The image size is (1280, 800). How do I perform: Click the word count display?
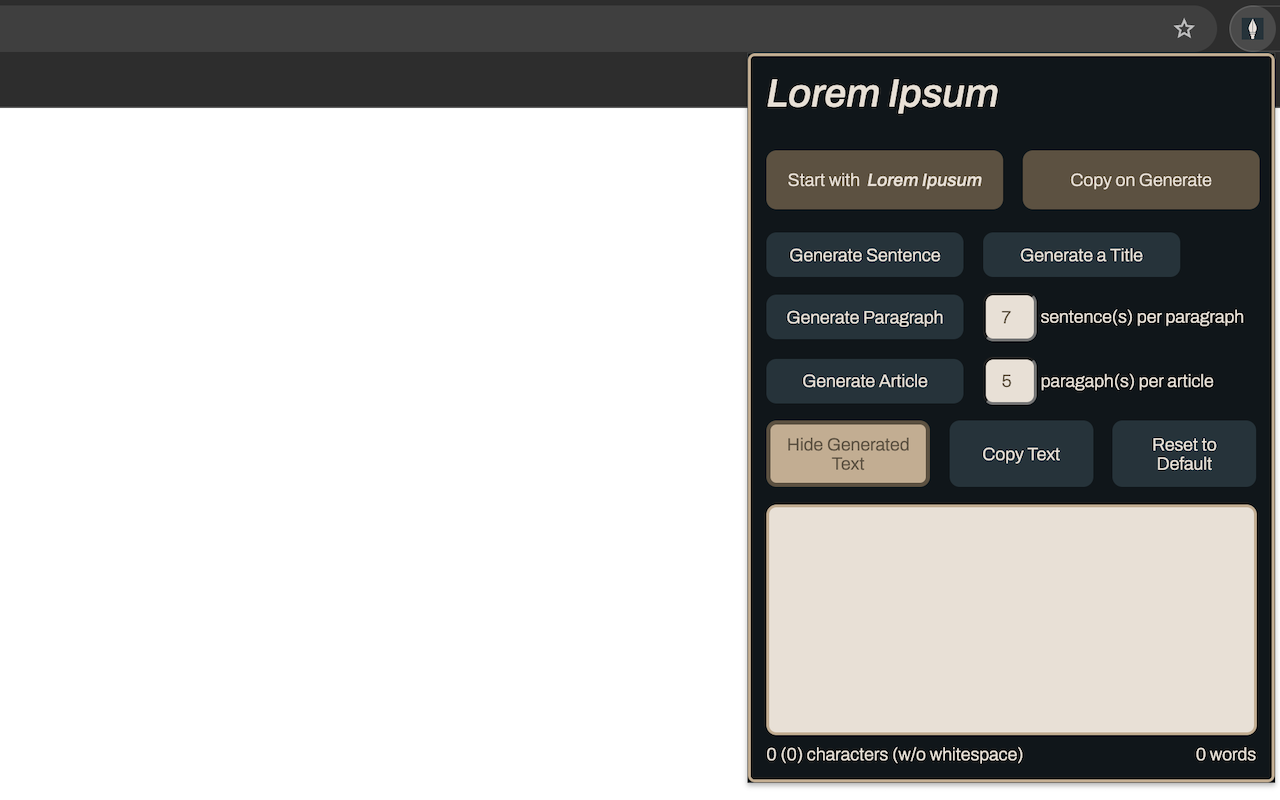(x=1224, y=754)
